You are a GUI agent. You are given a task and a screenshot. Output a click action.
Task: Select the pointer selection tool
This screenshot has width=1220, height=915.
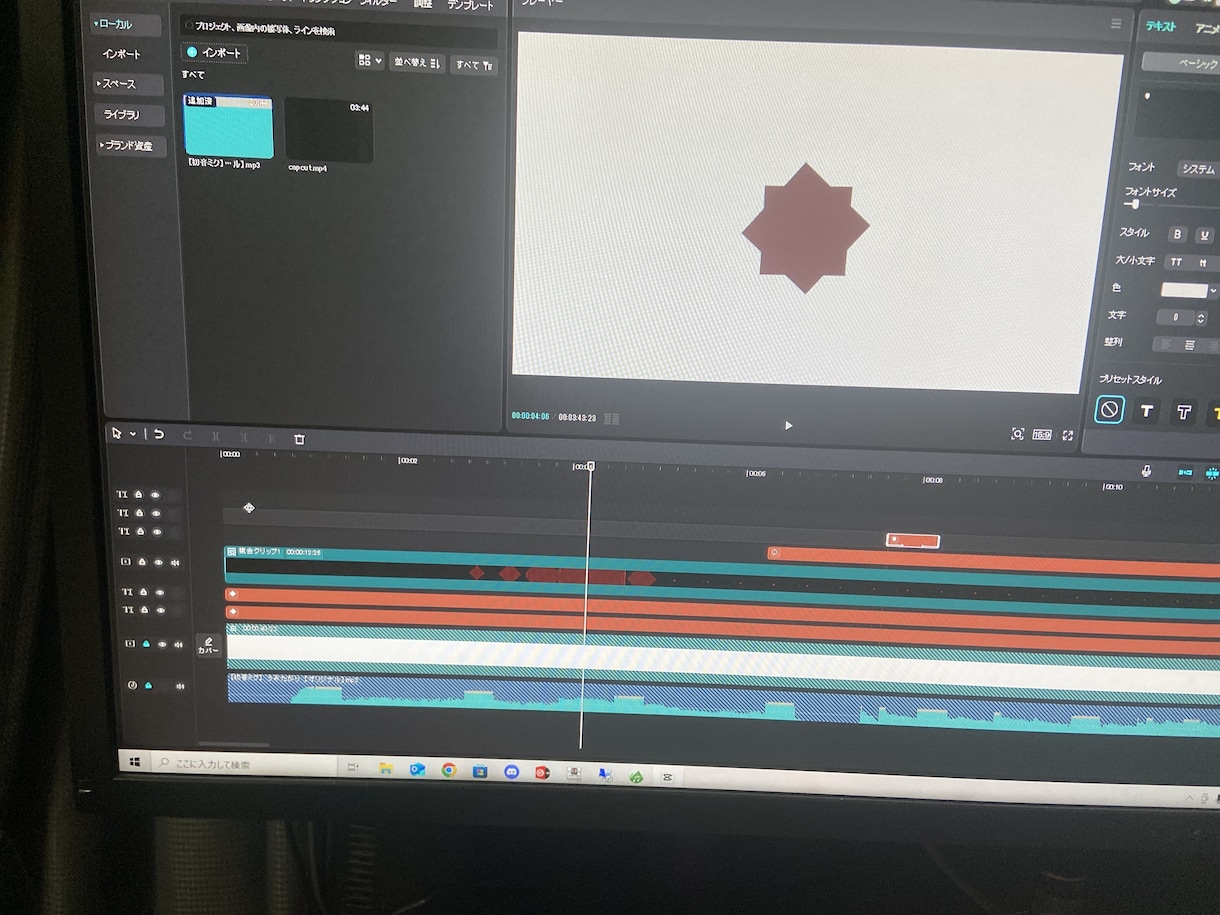pos(117,433)
